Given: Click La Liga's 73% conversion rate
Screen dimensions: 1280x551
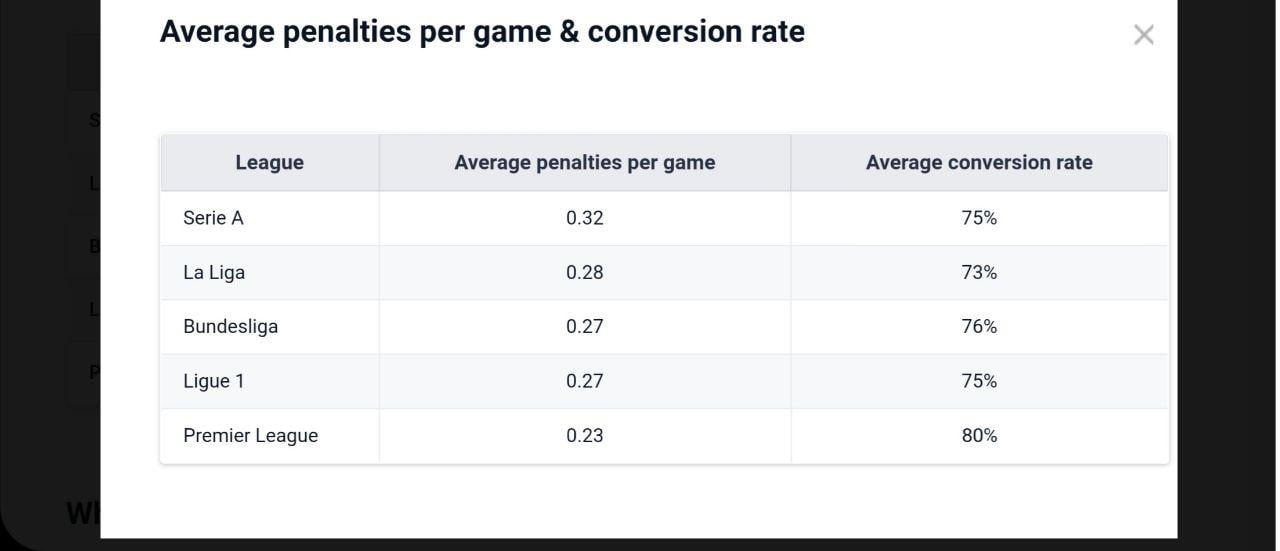Looking at the screenshot, I should click(x=979, y=272).
